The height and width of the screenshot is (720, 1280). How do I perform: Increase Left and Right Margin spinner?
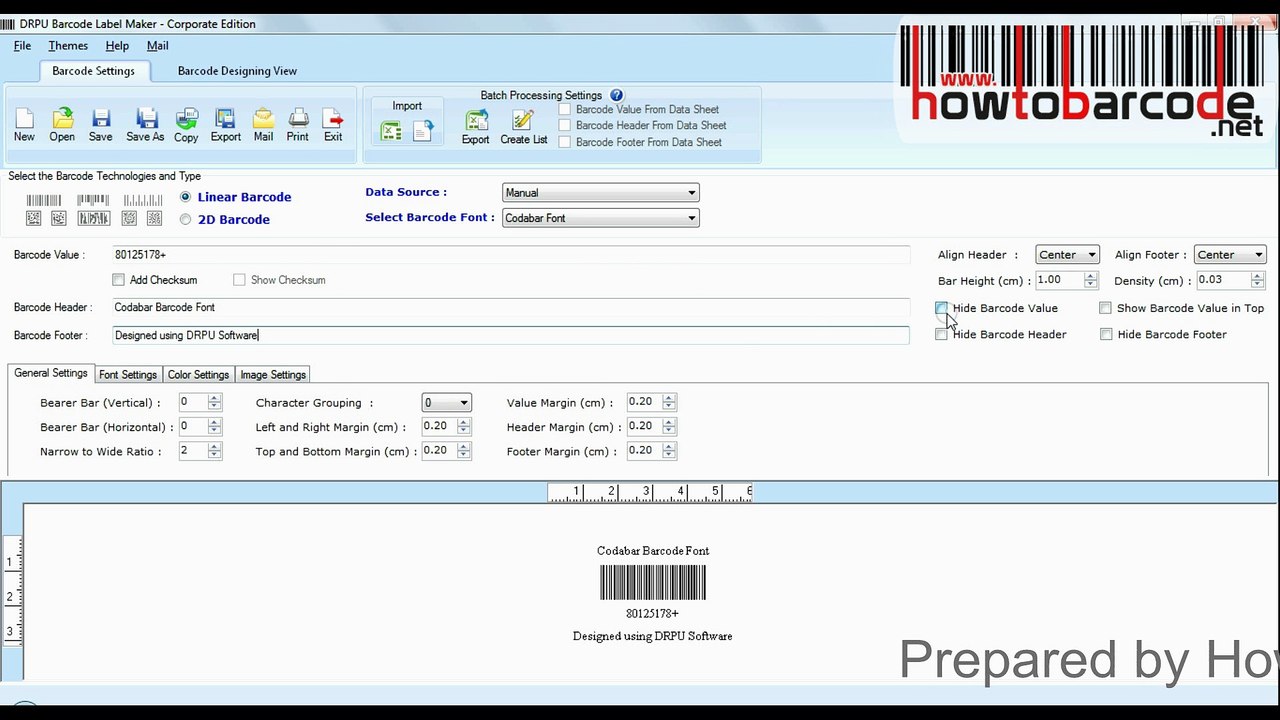463,422
